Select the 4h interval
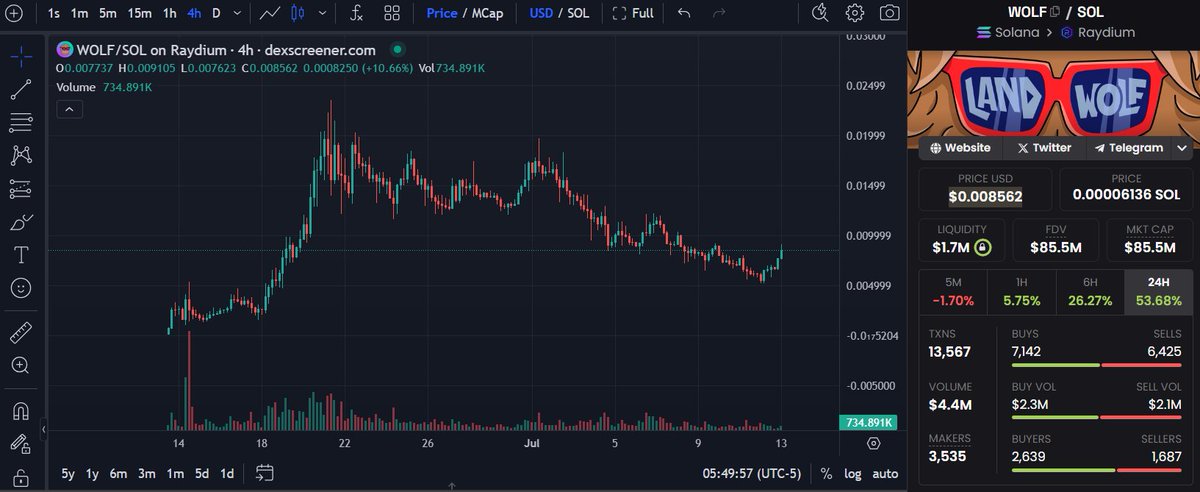The height and width of the screenshot is (492, 1200). point(194,13)
